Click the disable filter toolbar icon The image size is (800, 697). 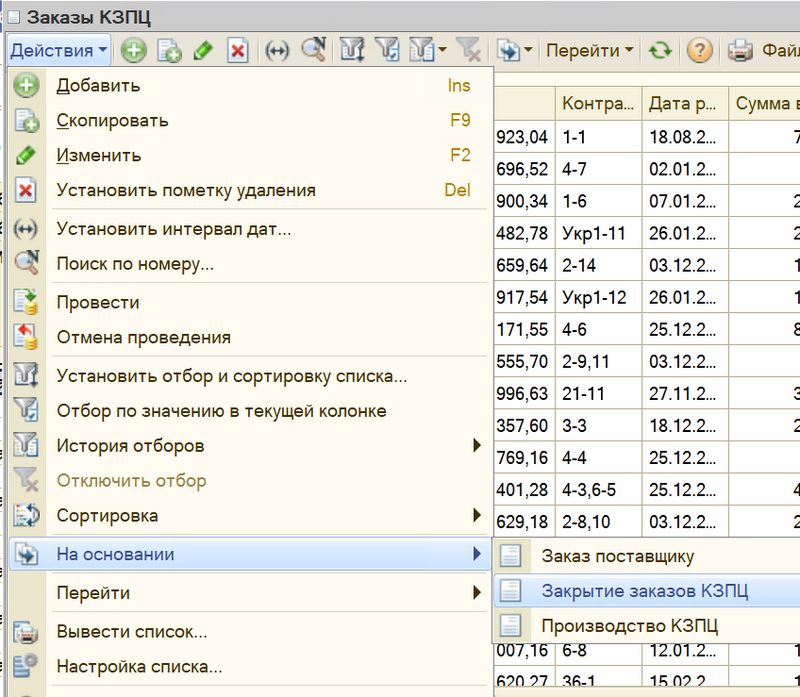468,50
